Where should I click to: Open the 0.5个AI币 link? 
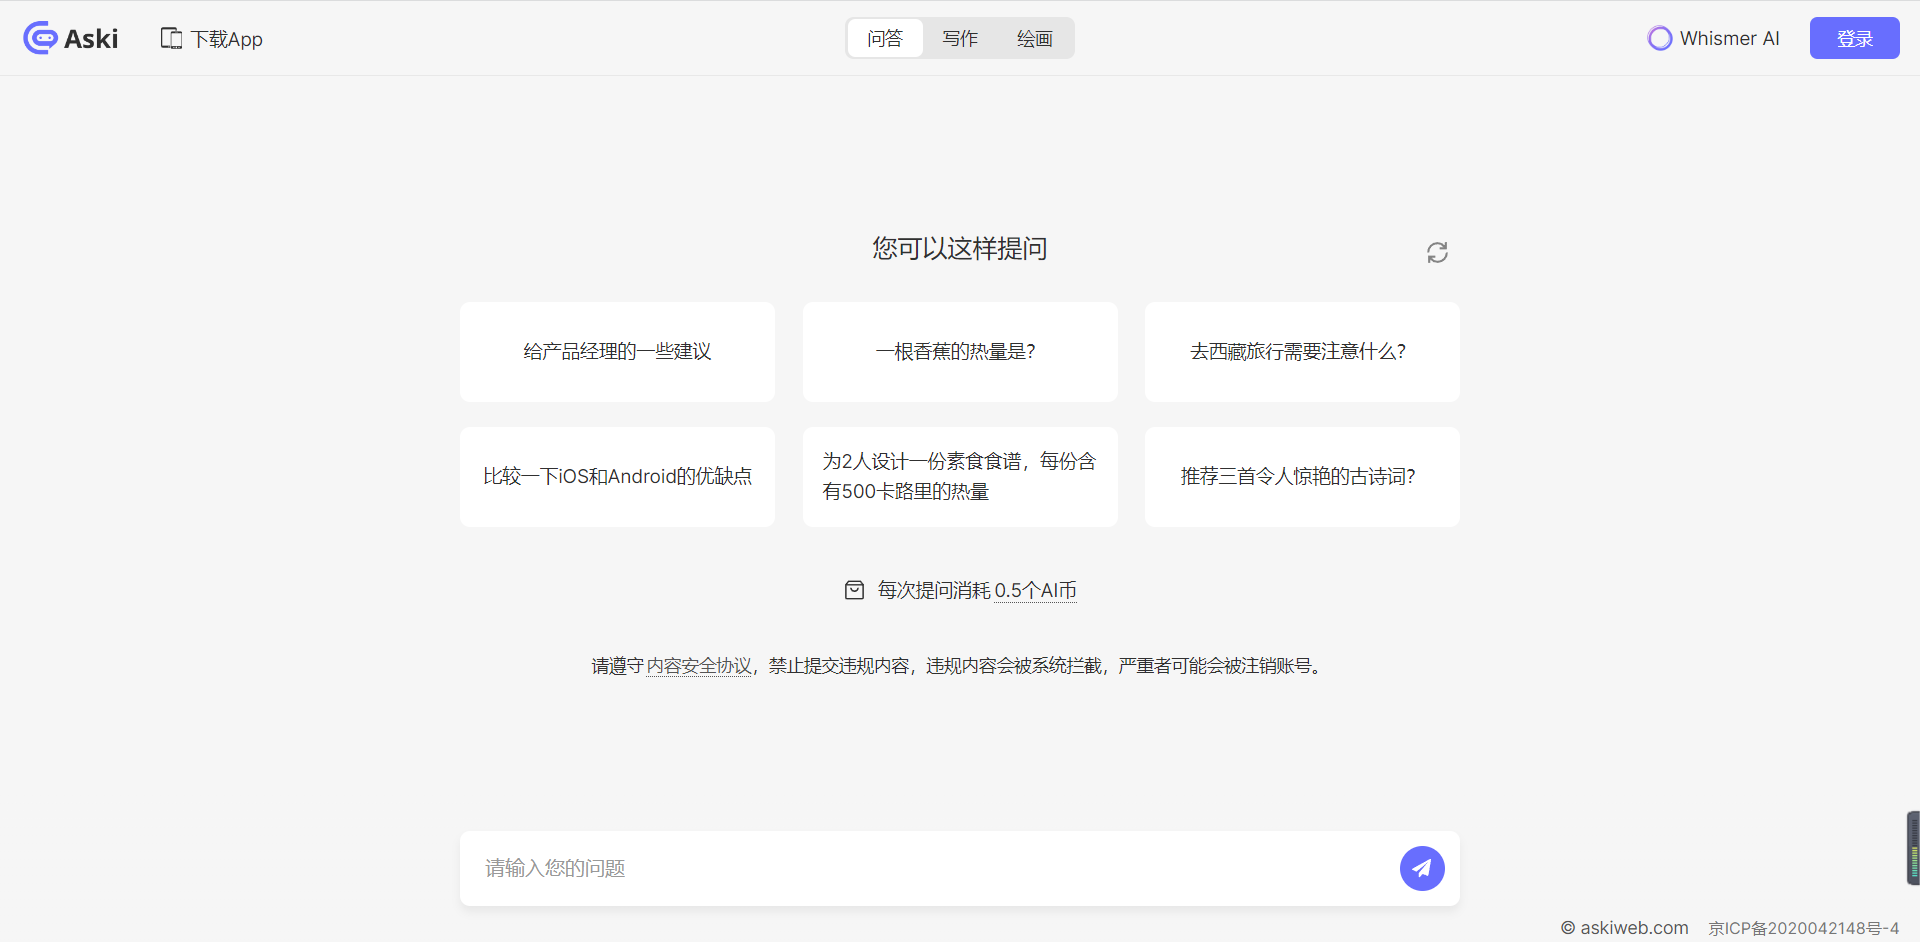[1036, 590]
